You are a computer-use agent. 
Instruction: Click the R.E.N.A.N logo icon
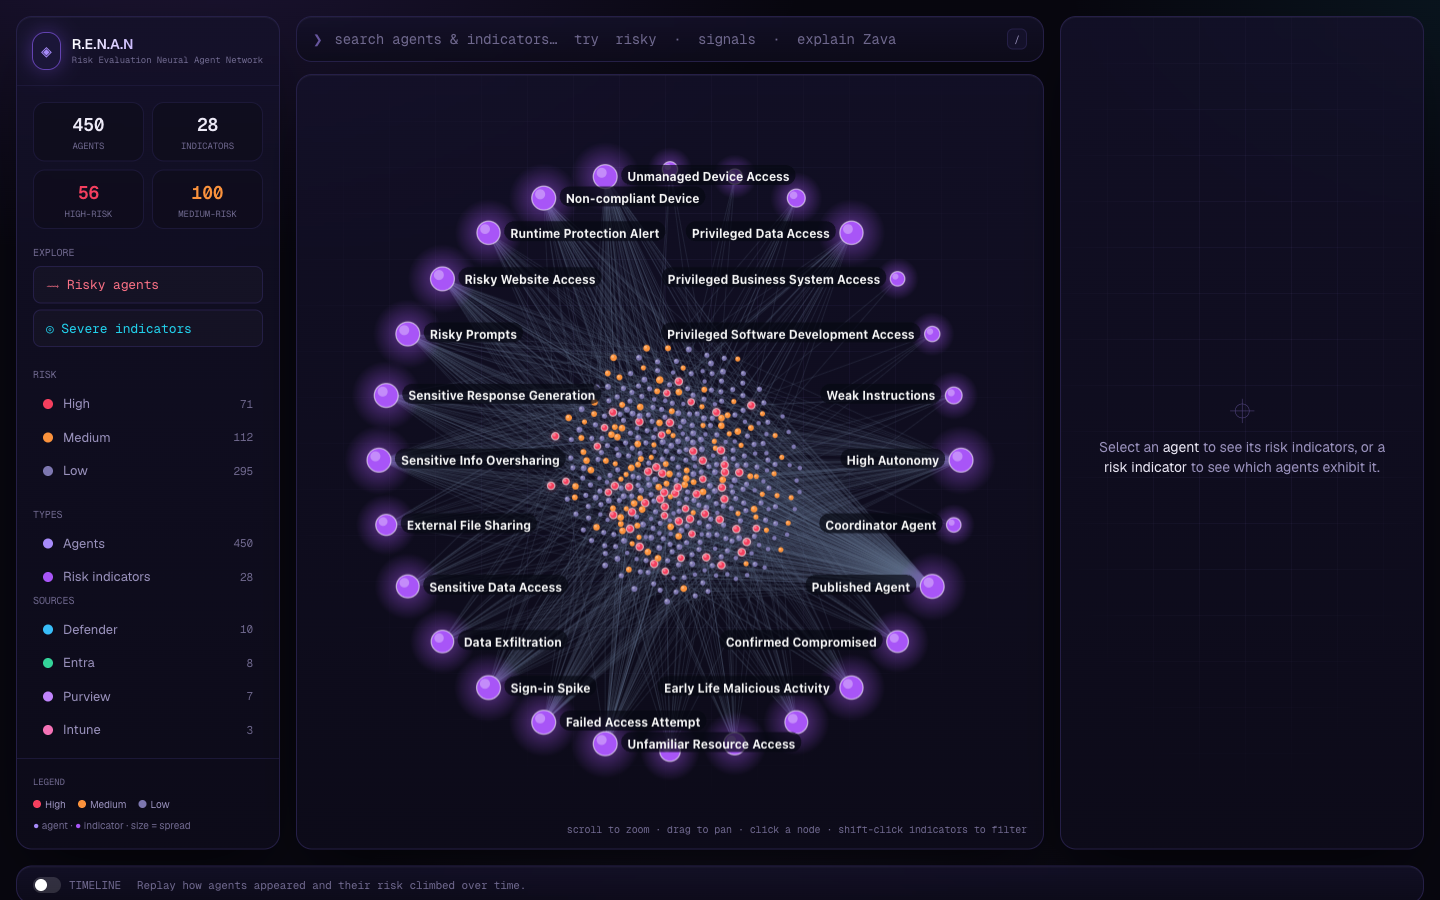coord(46,51)
